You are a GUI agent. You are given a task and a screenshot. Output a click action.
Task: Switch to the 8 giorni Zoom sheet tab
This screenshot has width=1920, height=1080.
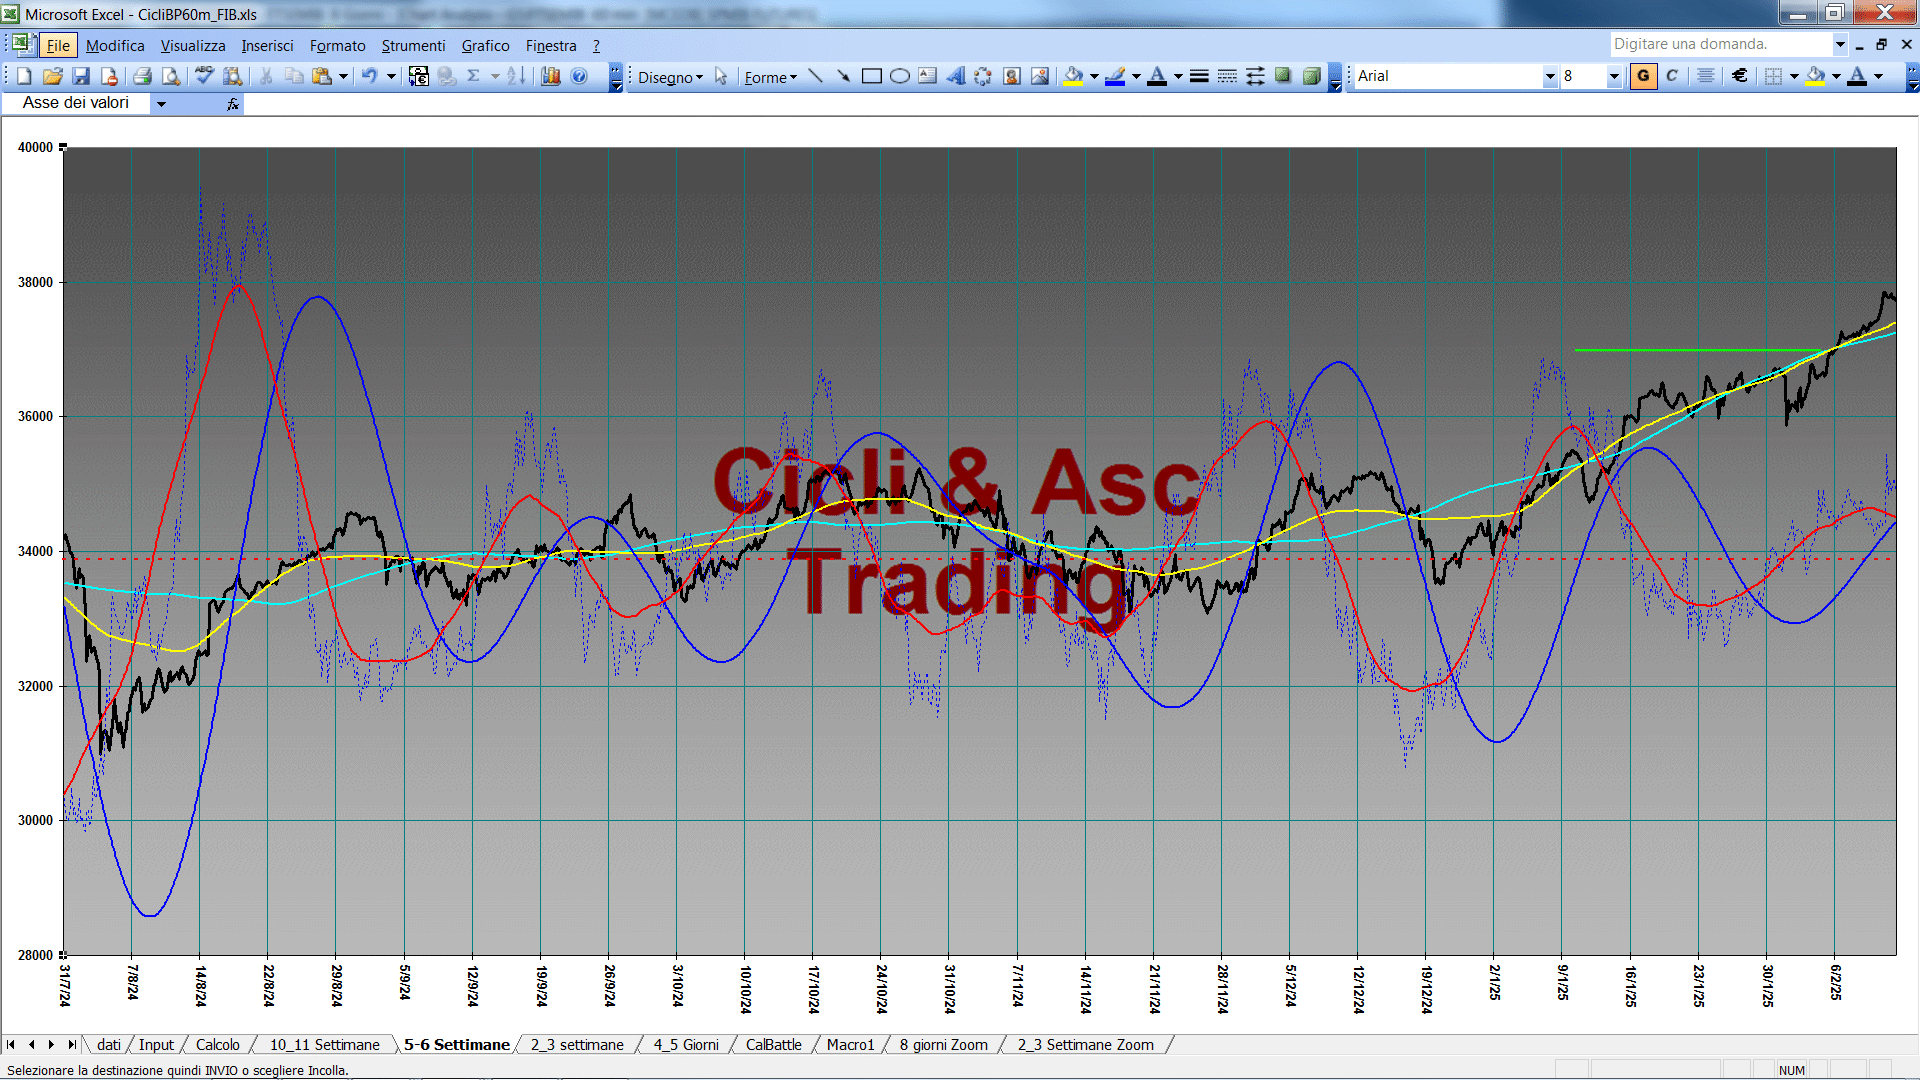coord(943,1045)
